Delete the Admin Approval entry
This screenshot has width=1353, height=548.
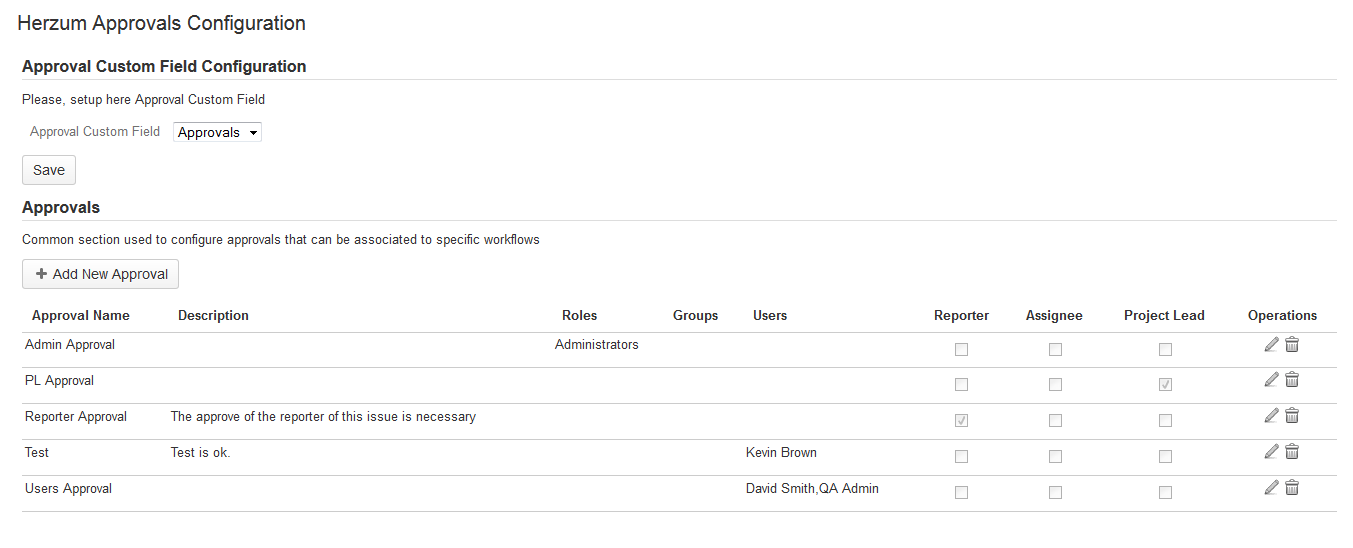point(1292,345)
